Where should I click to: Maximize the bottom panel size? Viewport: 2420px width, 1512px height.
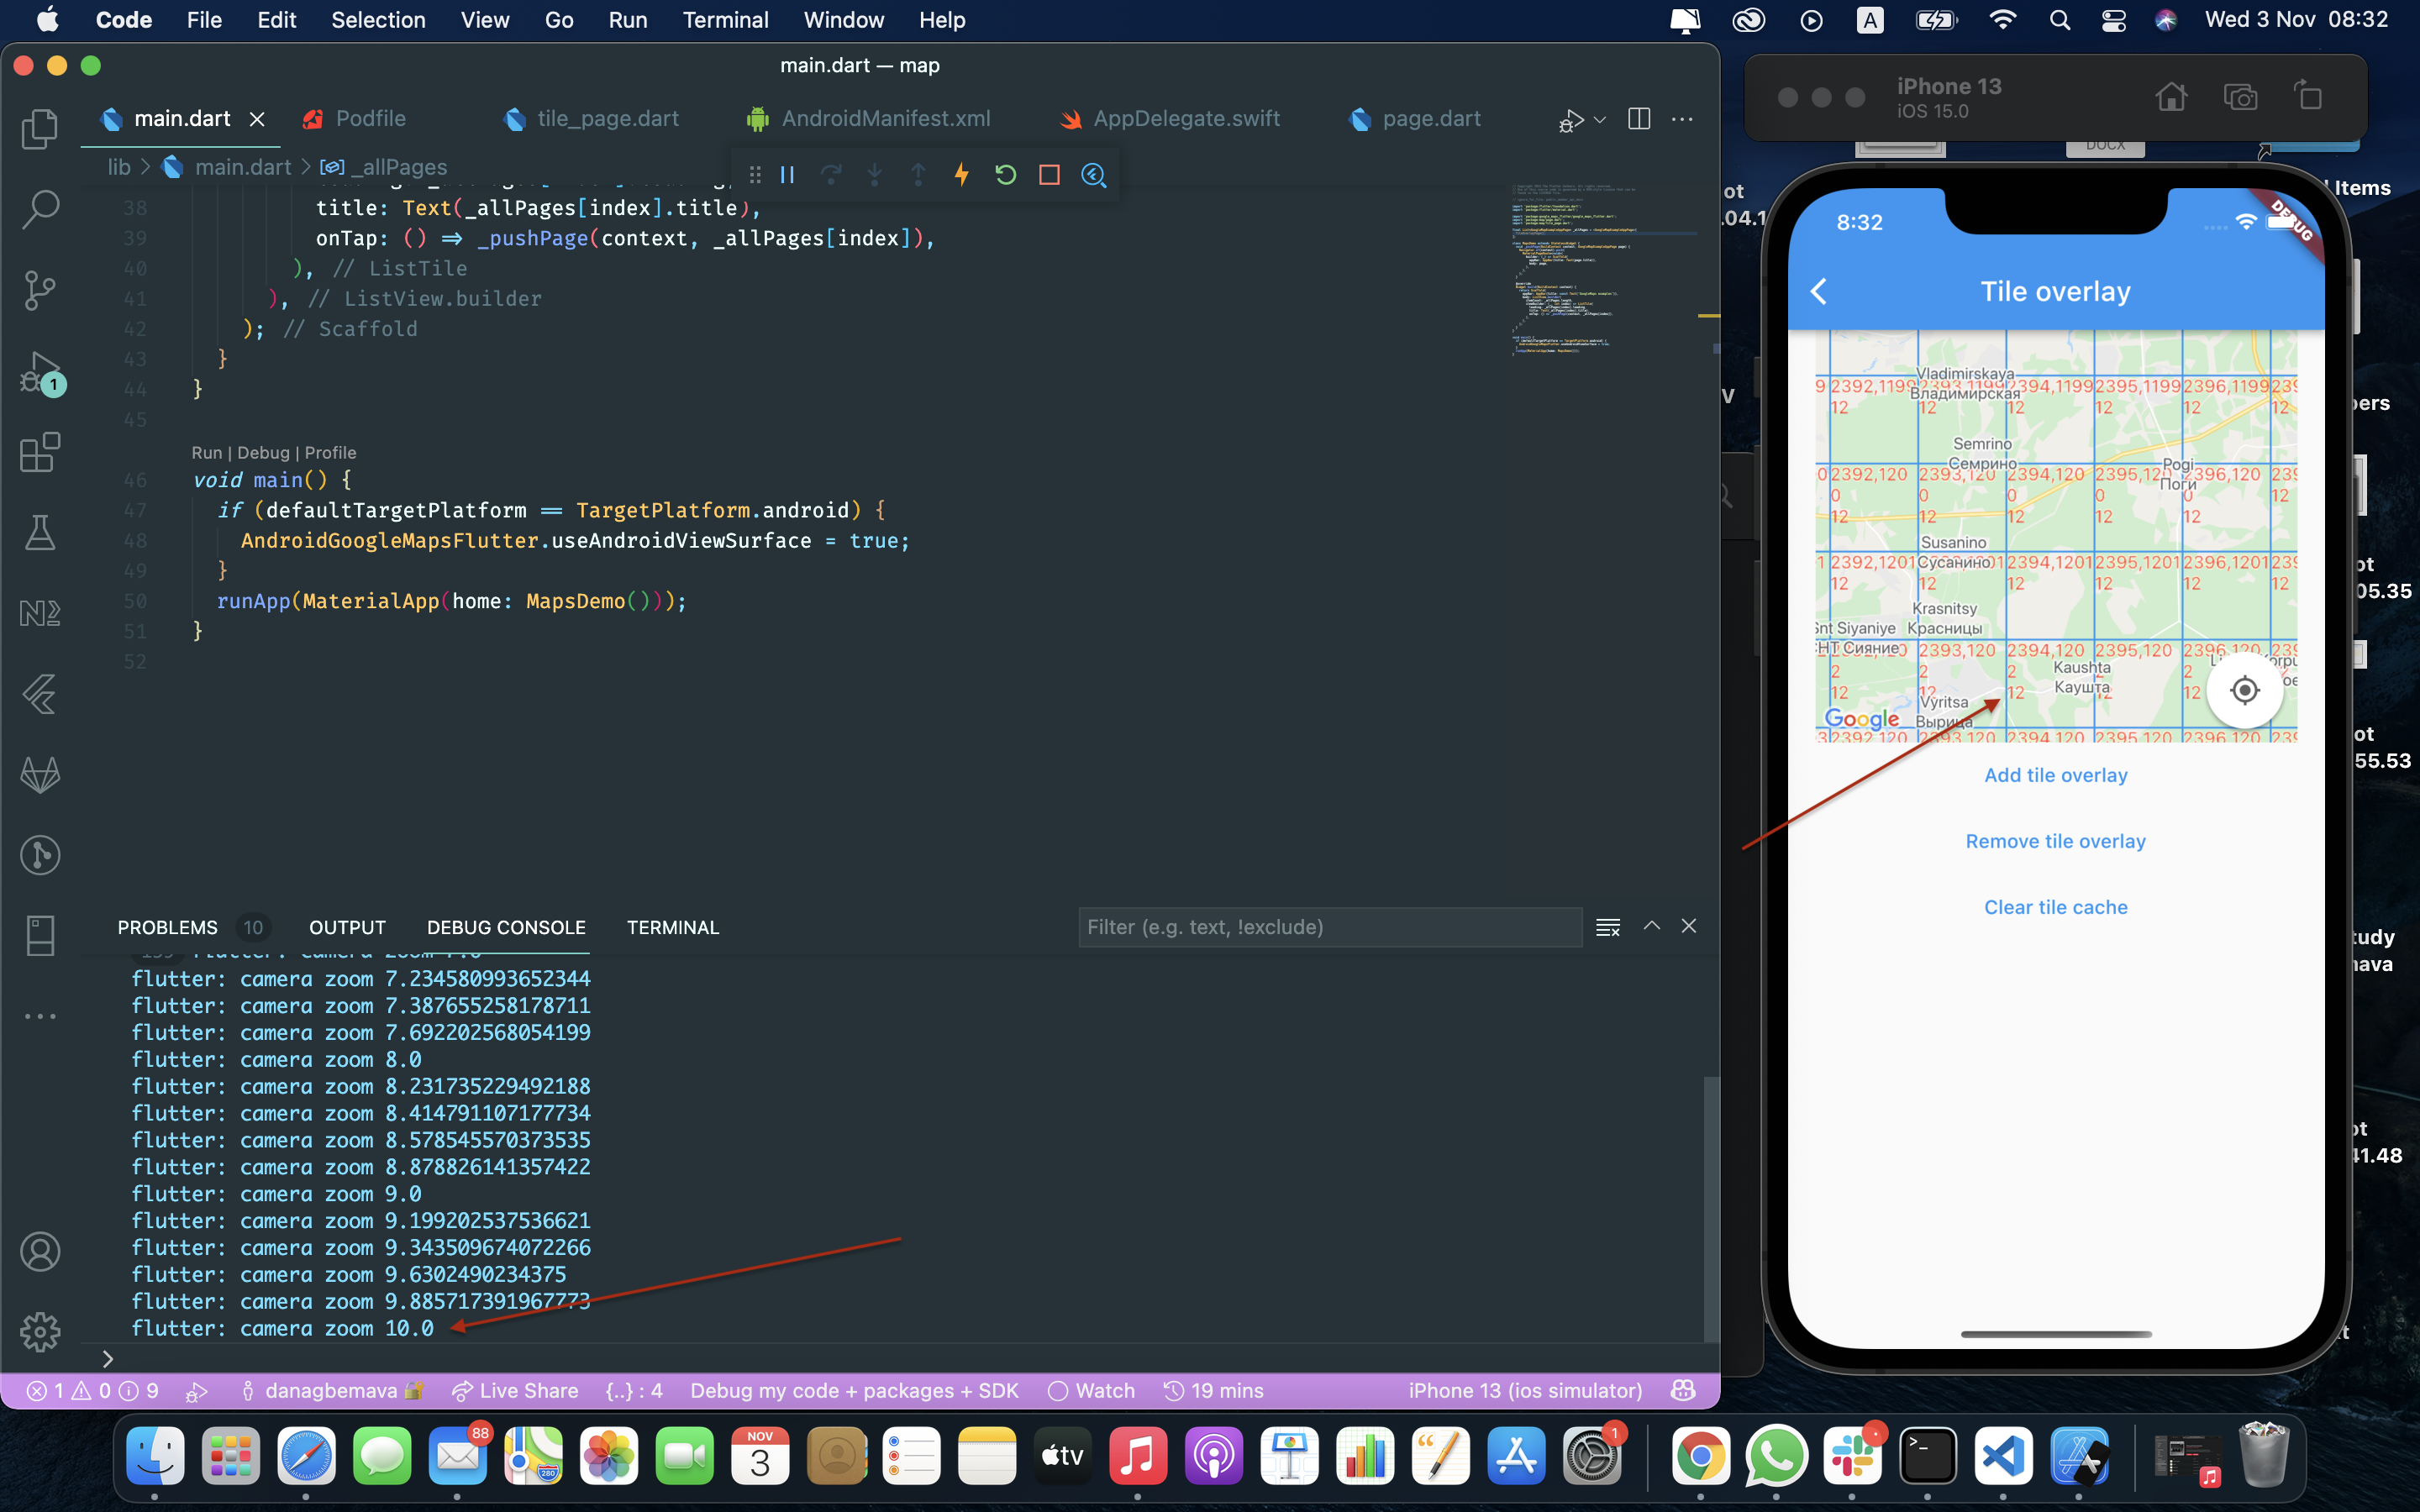coord(1652,926)
